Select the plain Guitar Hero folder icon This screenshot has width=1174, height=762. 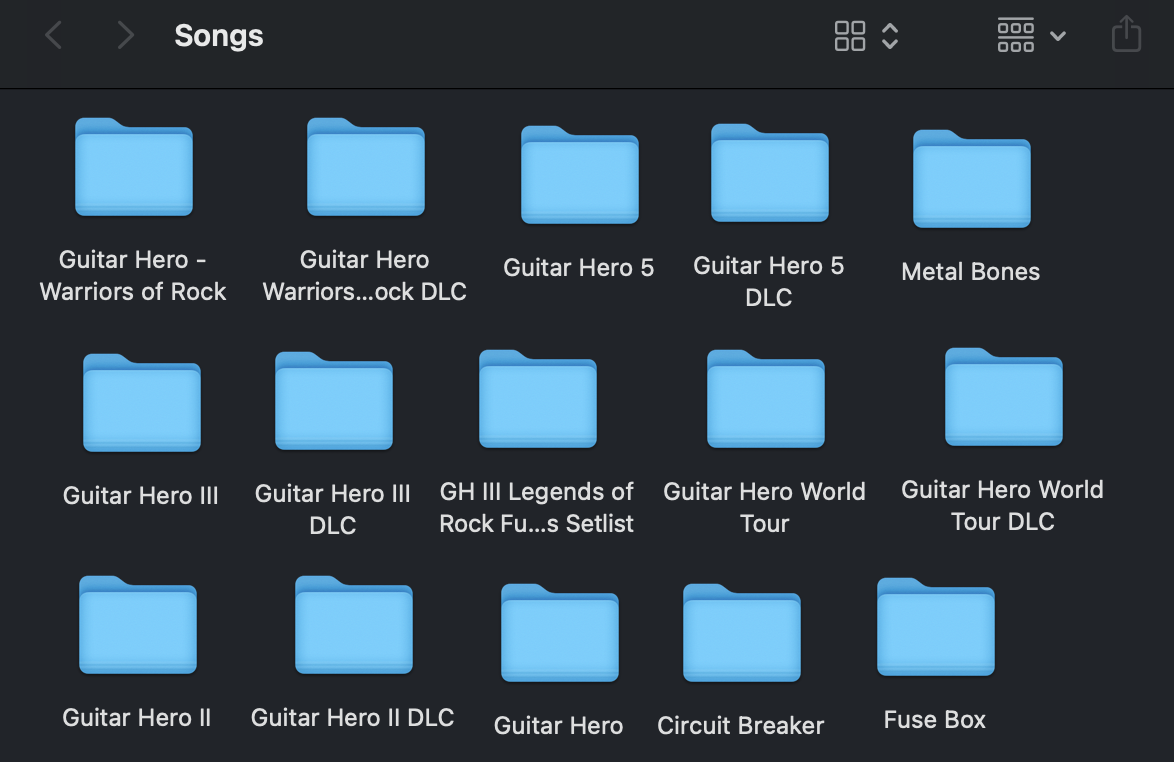(x=560, y=633)
